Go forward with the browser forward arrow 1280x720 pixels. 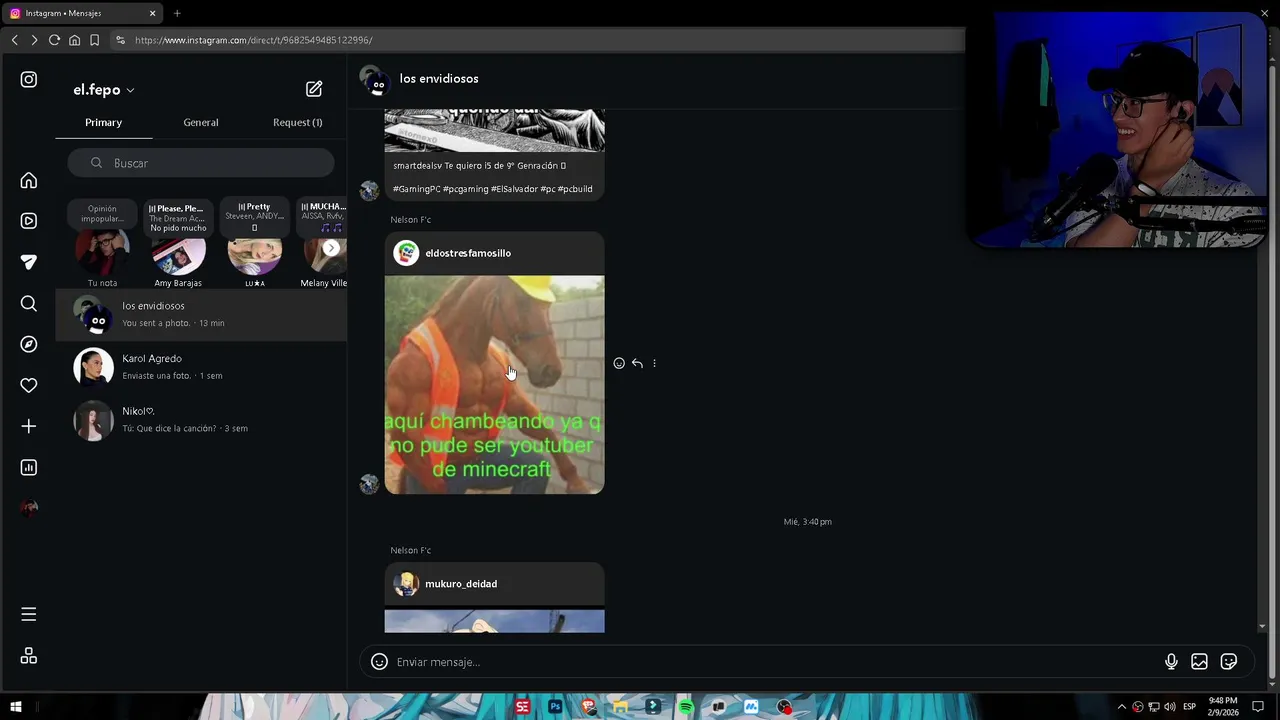tap(34, 40)
